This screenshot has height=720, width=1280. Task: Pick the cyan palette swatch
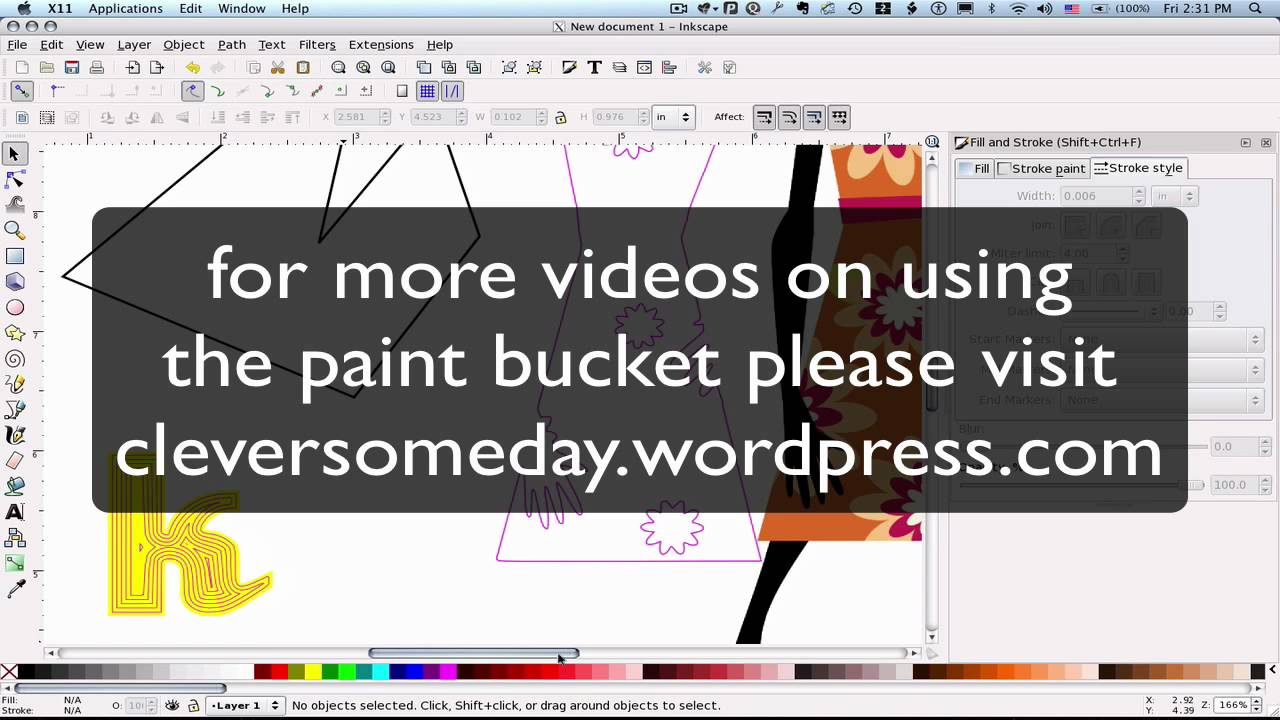tap(380, 672)
